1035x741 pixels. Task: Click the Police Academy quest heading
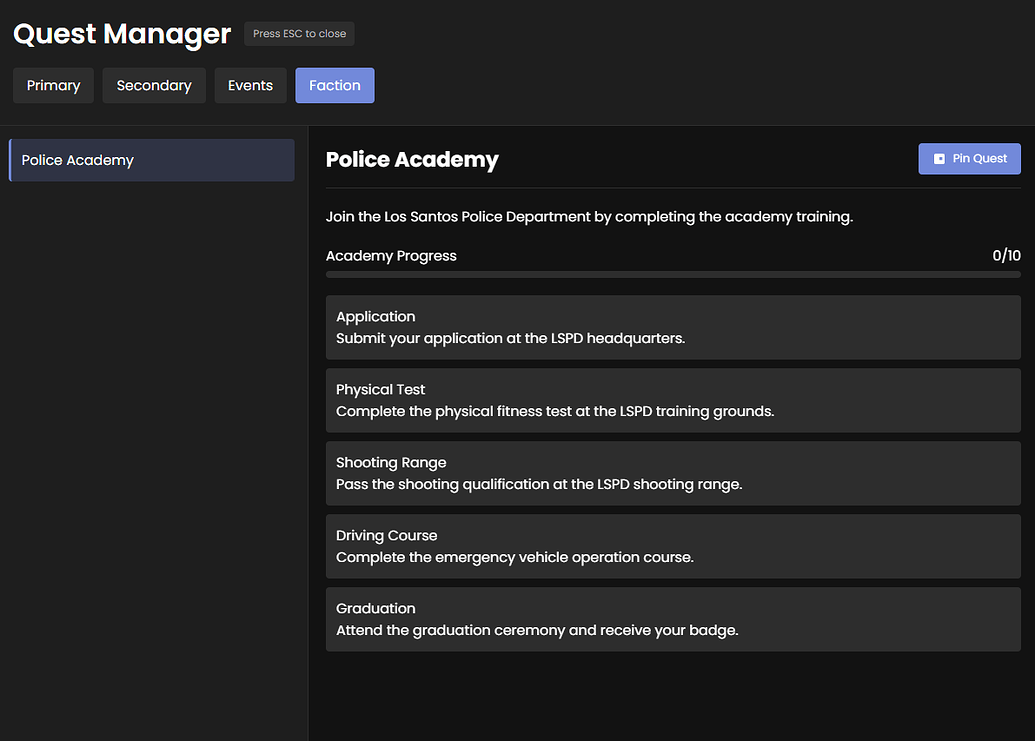pyautogui.click(x=412, y=160)
